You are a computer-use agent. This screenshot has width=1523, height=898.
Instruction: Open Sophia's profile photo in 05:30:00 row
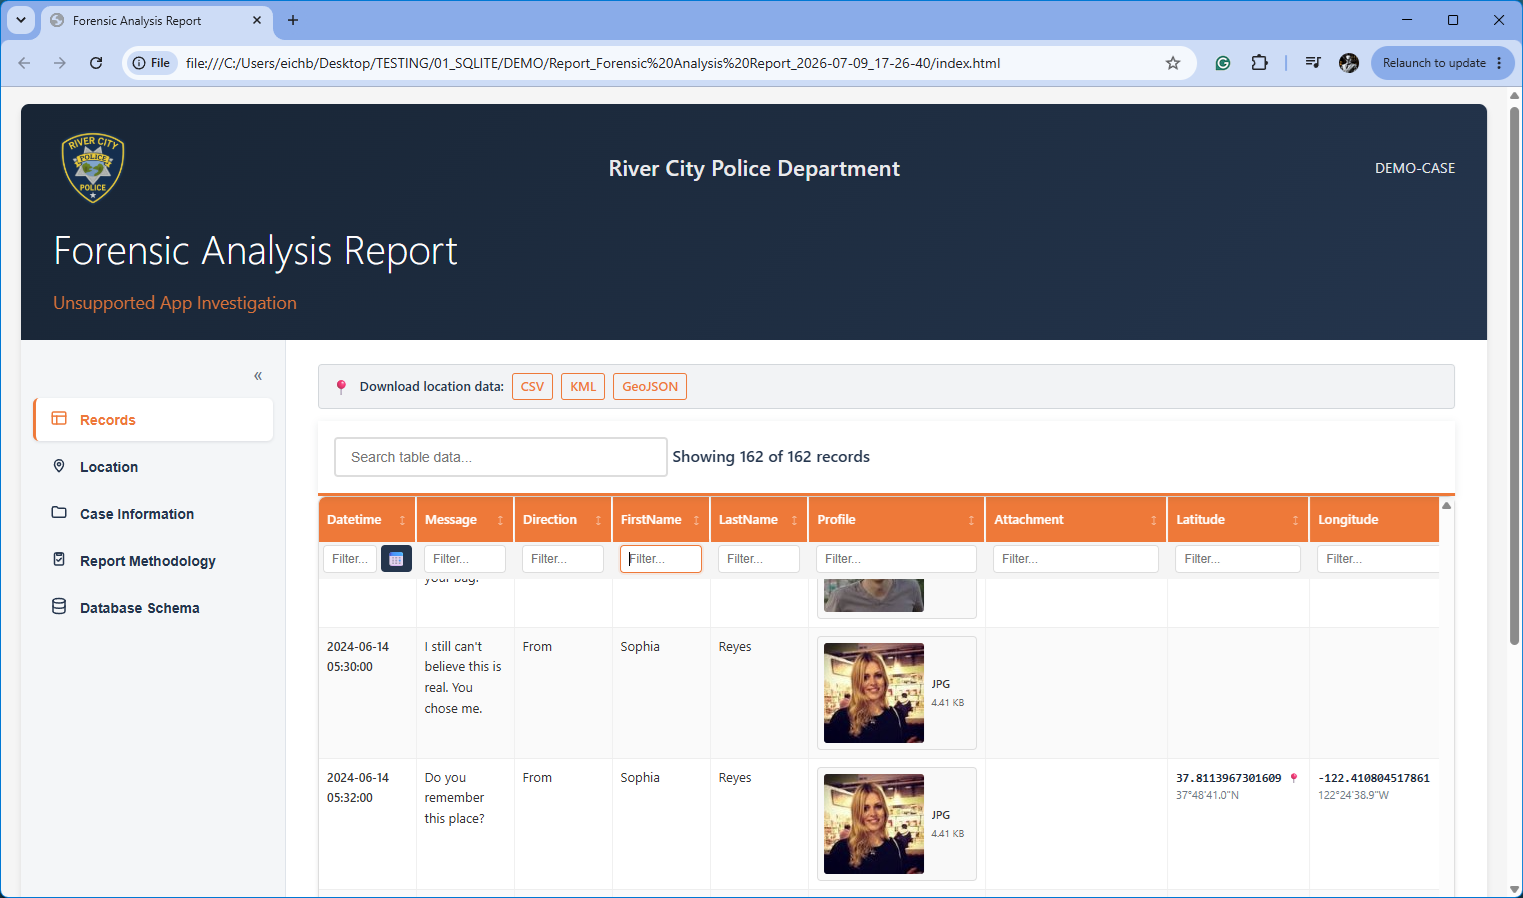[874, 693]
